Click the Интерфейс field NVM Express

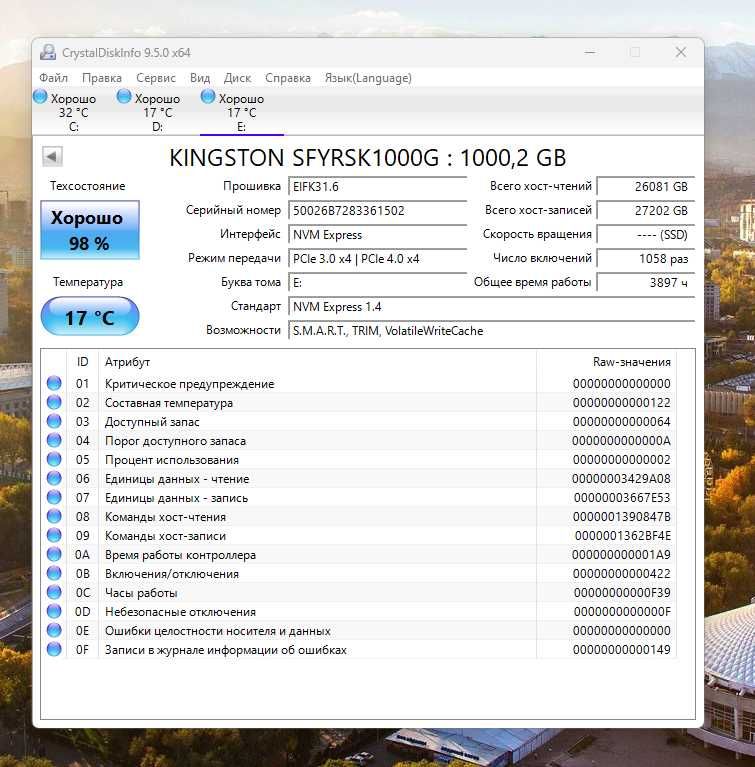377,234
